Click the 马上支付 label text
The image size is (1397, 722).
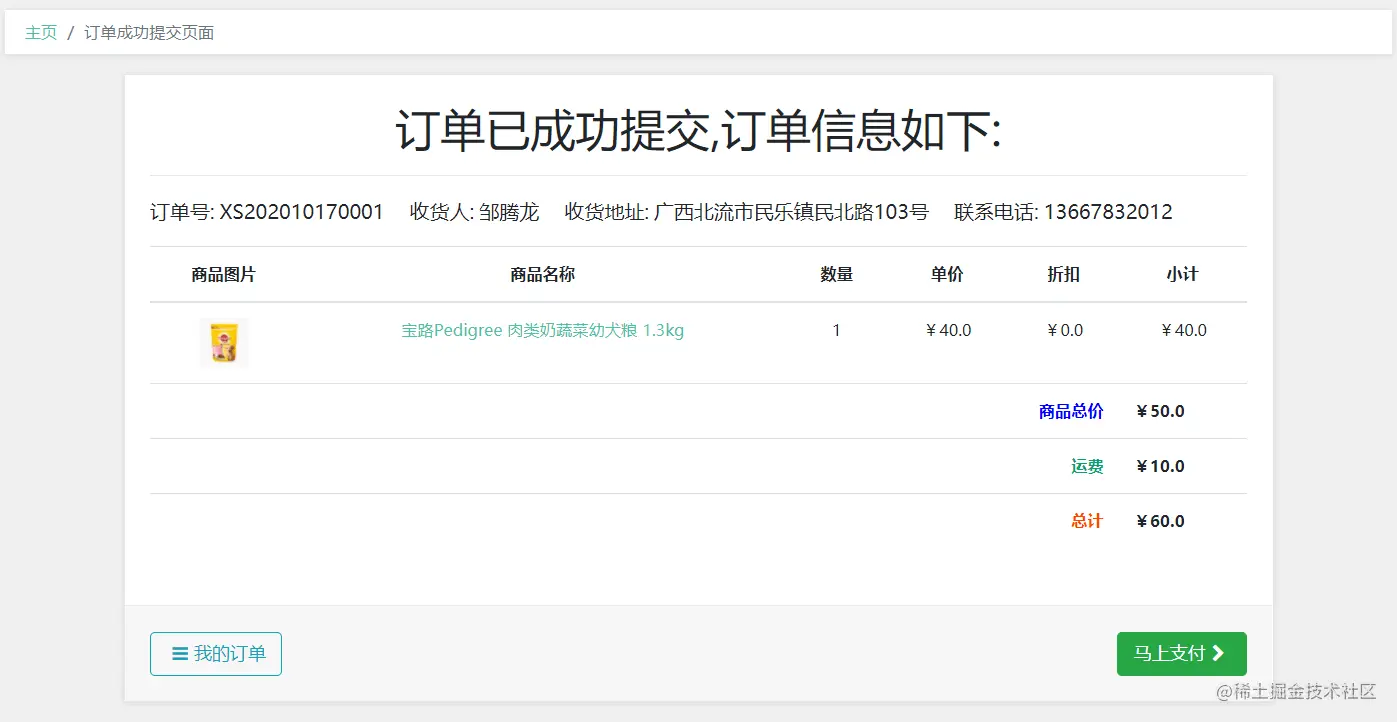1169,654
